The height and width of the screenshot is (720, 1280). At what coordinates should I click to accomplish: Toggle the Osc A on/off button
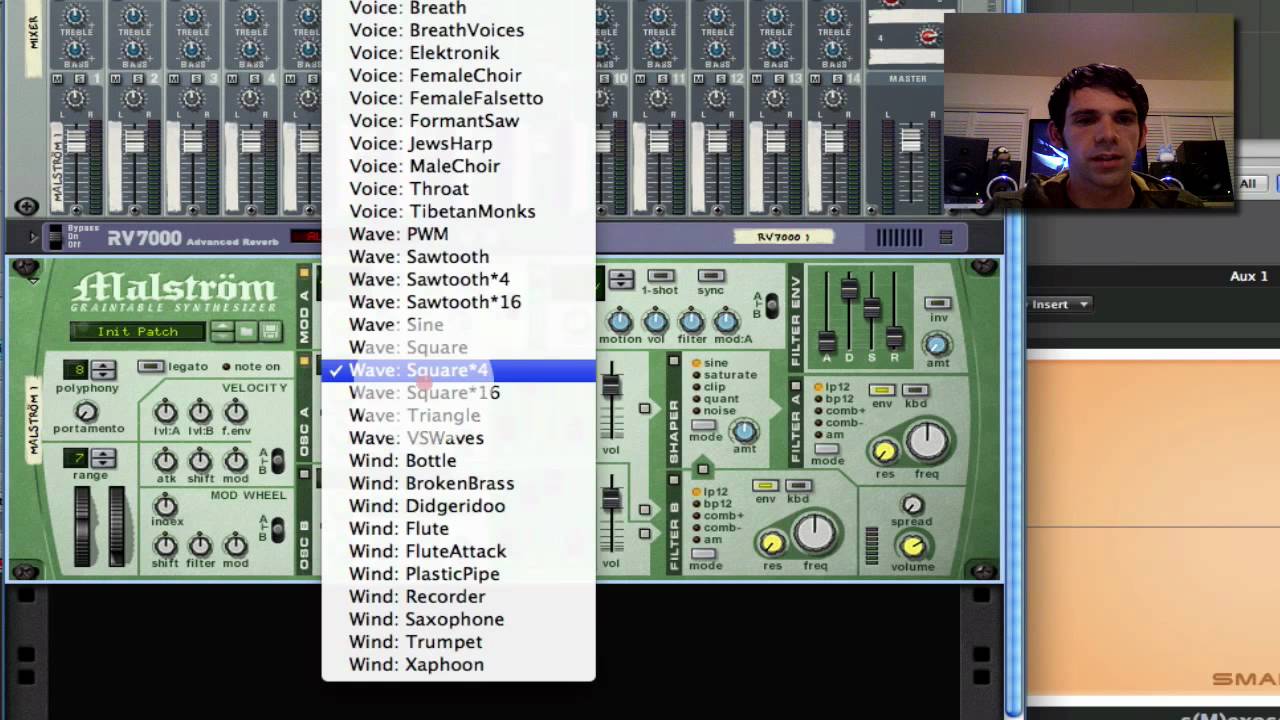point(304,359)
